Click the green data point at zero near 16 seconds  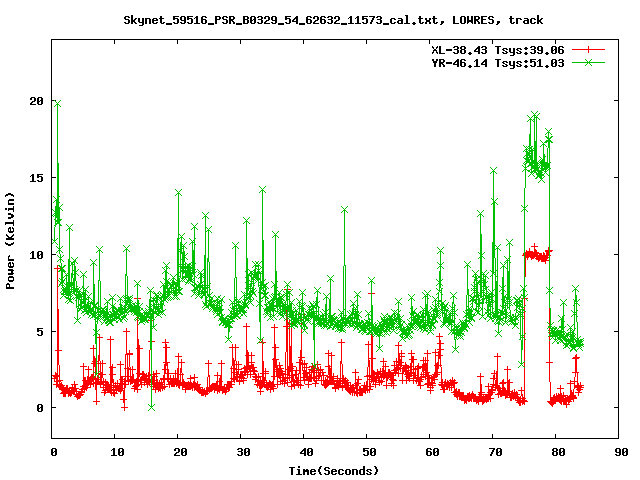[151, 407]
